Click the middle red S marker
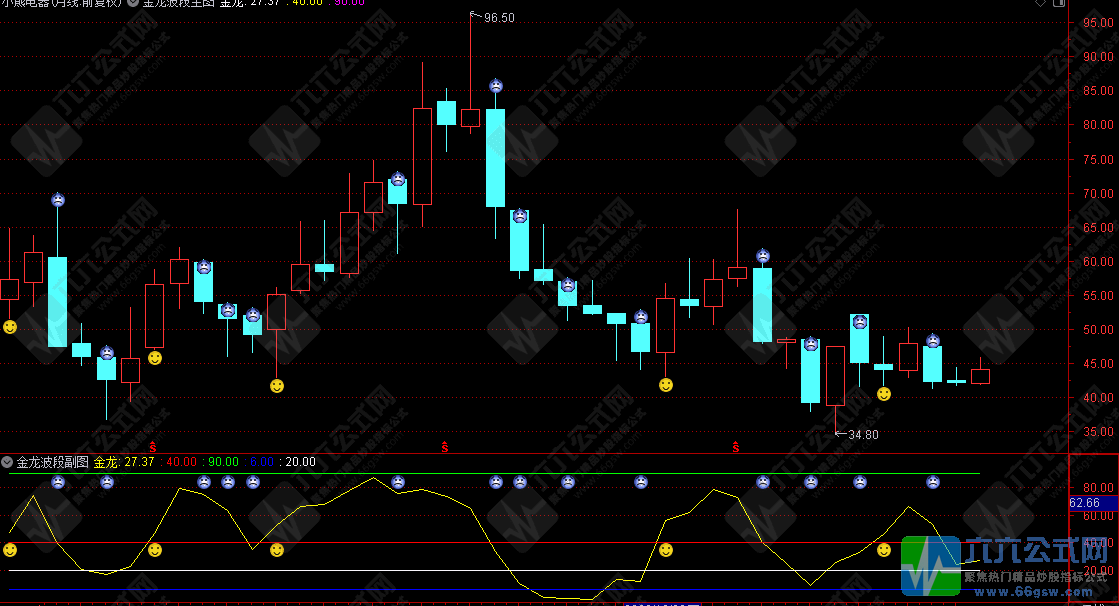This screenshot has width=1119, height=606. (x=444, y=446)
